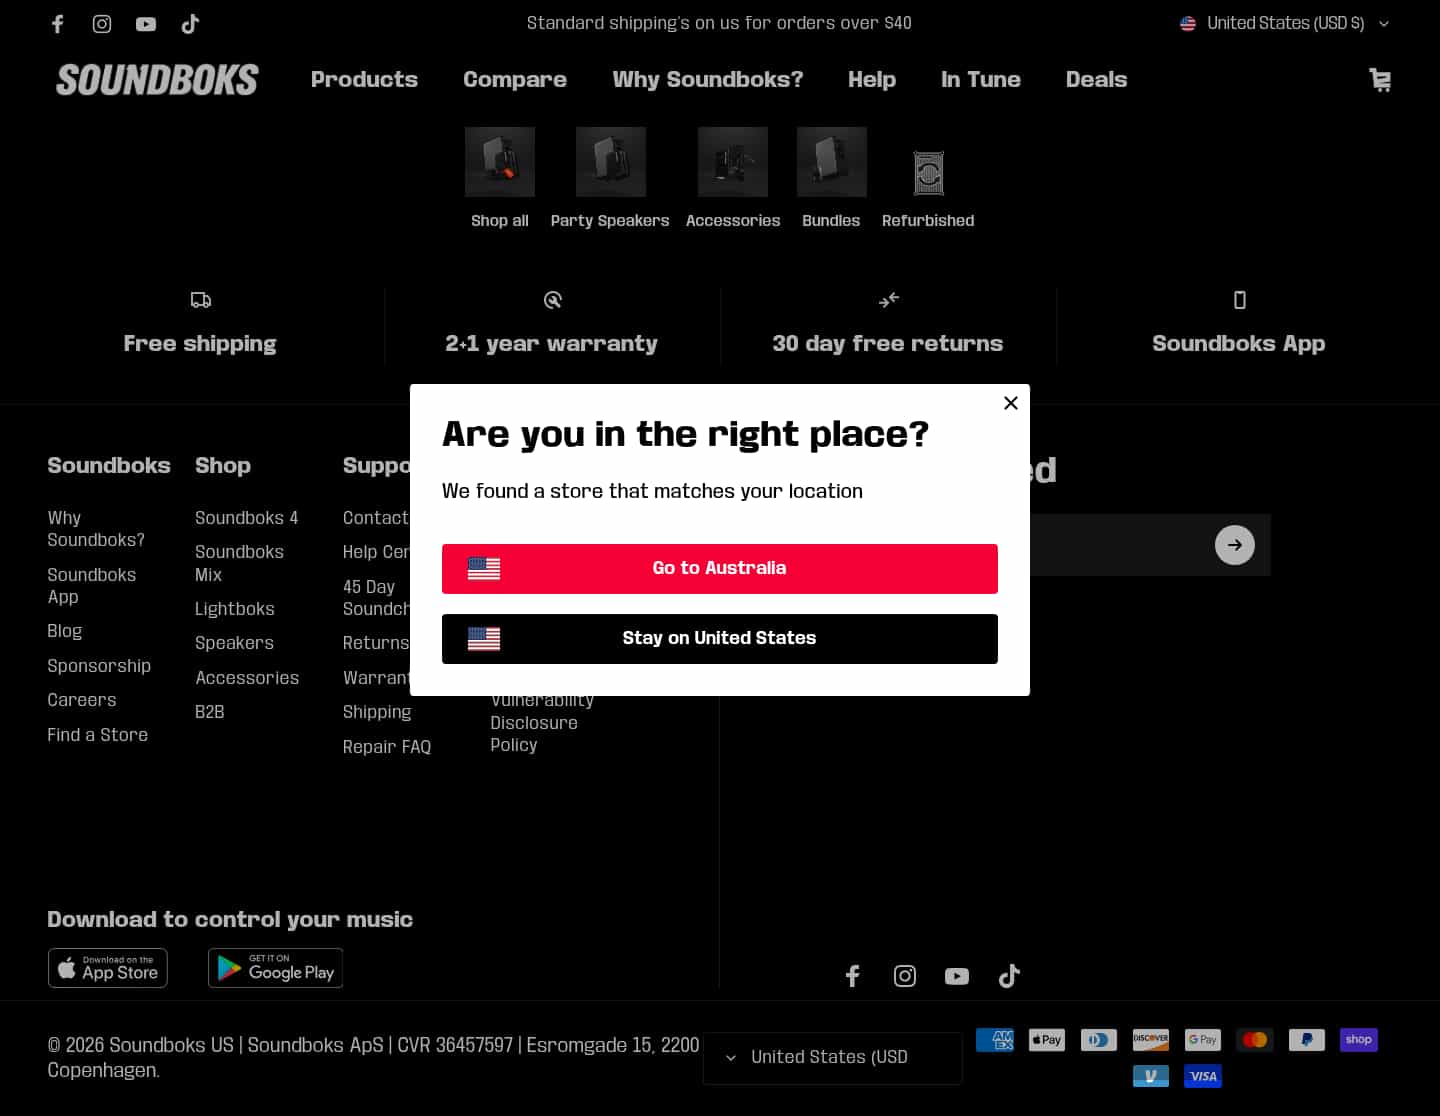This screenshot has height=1116, width=1440.
Task: Submit newsletter with arrow button
Action: [1235, 545]
